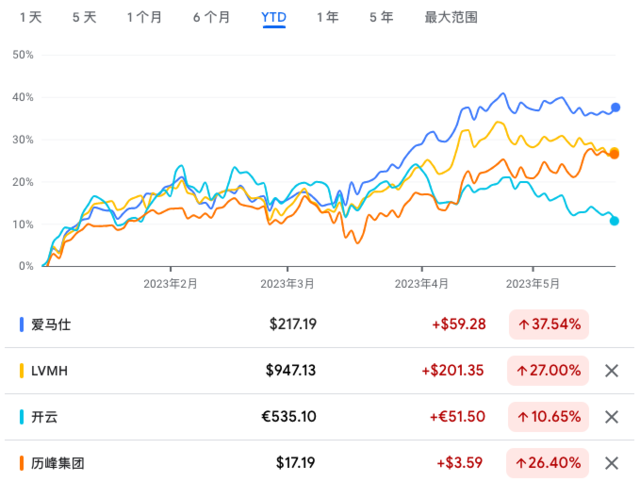Click the 0% y-axis label
This screenshot has height=482, width=640.
click(26, 266)
